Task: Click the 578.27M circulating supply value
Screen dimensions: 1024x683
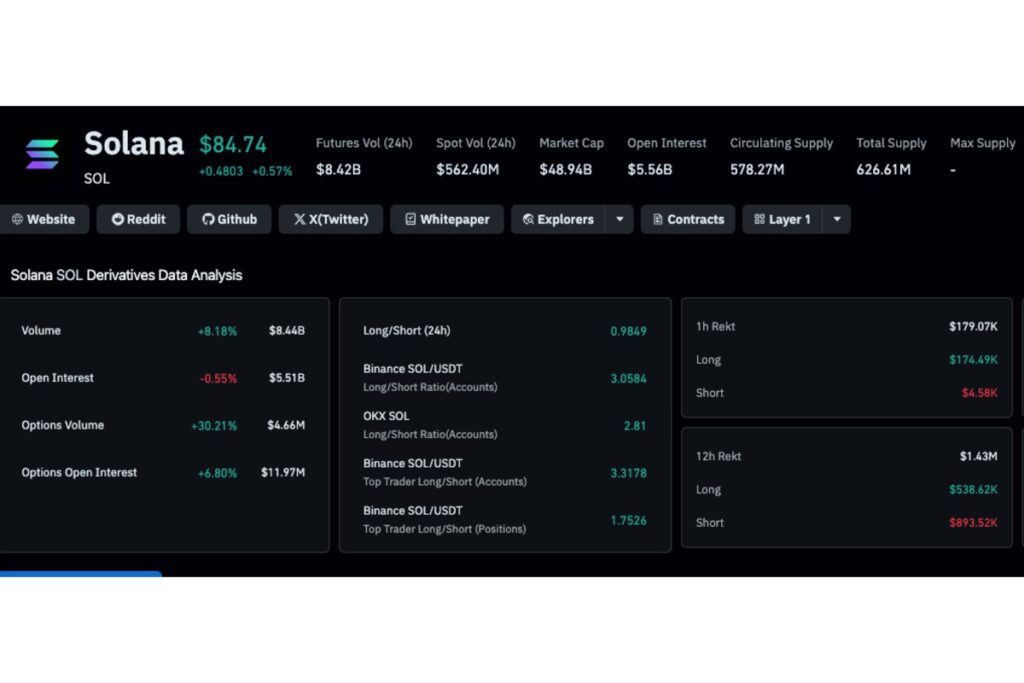Action: point(757,170)
